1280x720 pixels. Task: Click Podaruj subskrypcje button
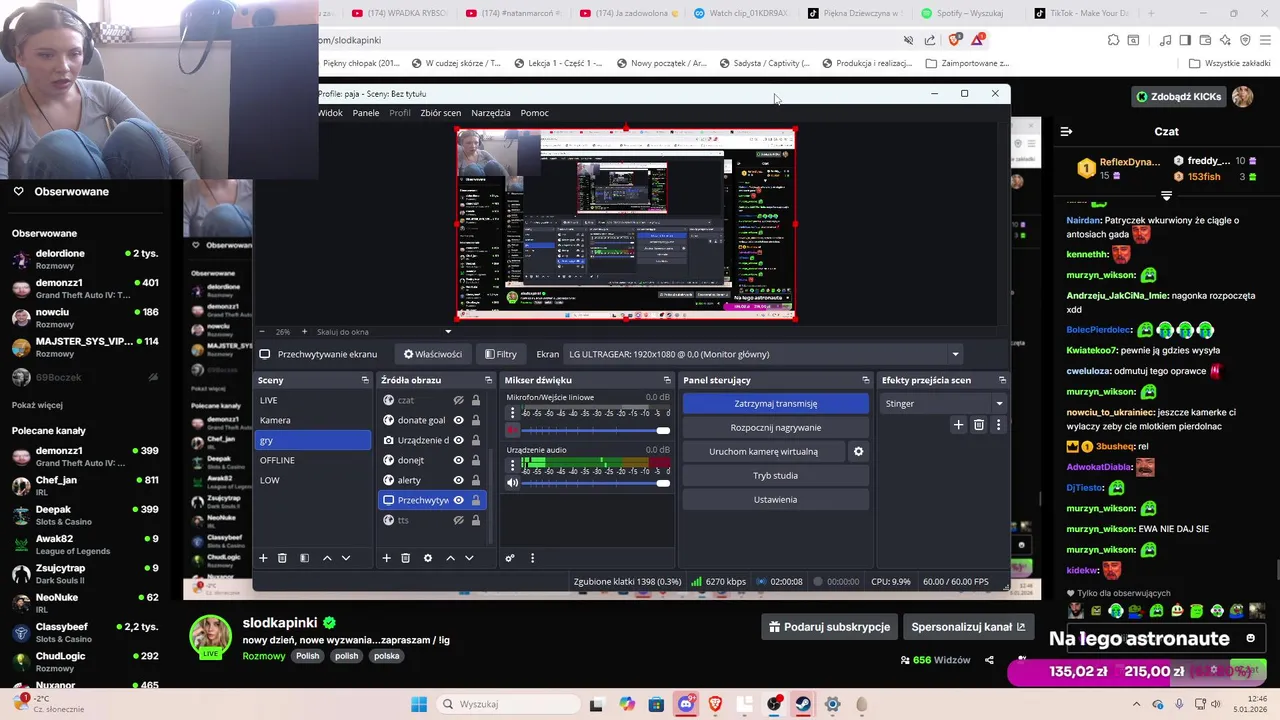(829, 627)
